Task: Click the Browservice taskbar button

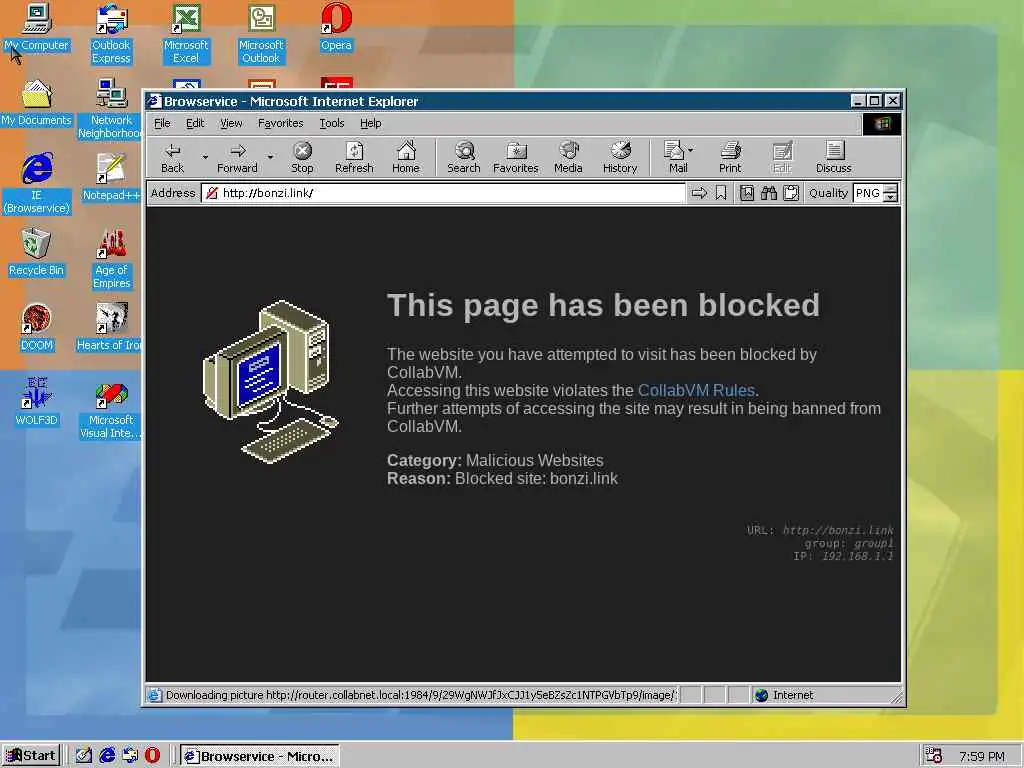Action: tap(260, 756)
